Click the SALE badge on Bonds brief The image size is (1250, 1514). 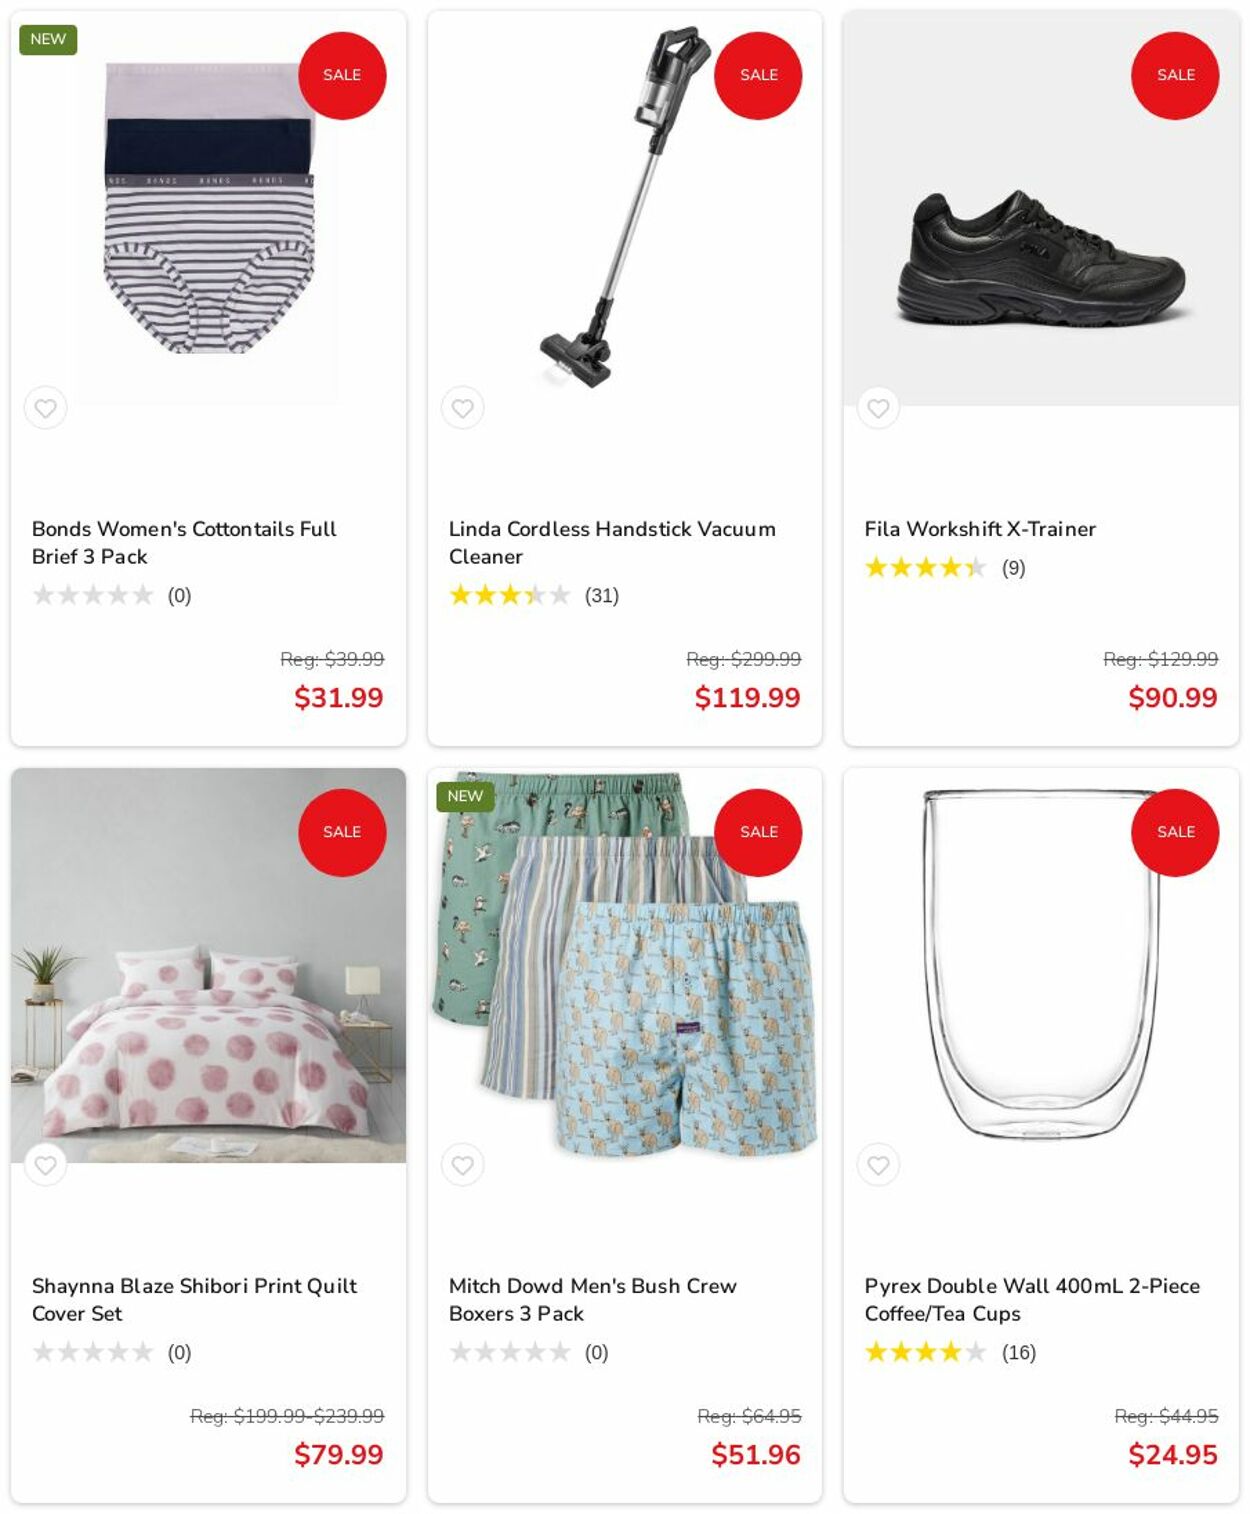[x=342, y=75]
